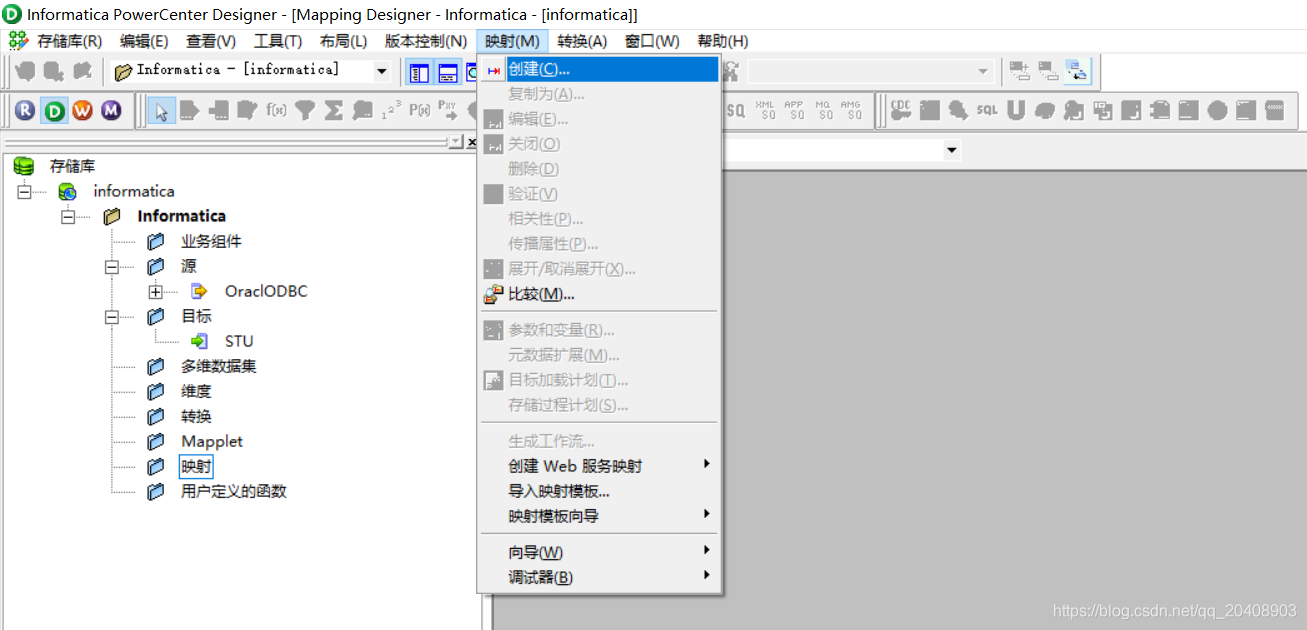The height and width of the screenshot is (630, 1307).
Task: Click the Pxy External Procedure icon
Action: coord(449,110)
